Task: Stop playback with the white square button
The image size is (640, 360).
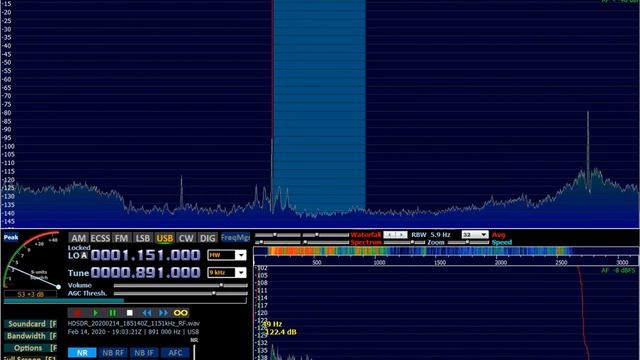Action: (x=129, y=313)
